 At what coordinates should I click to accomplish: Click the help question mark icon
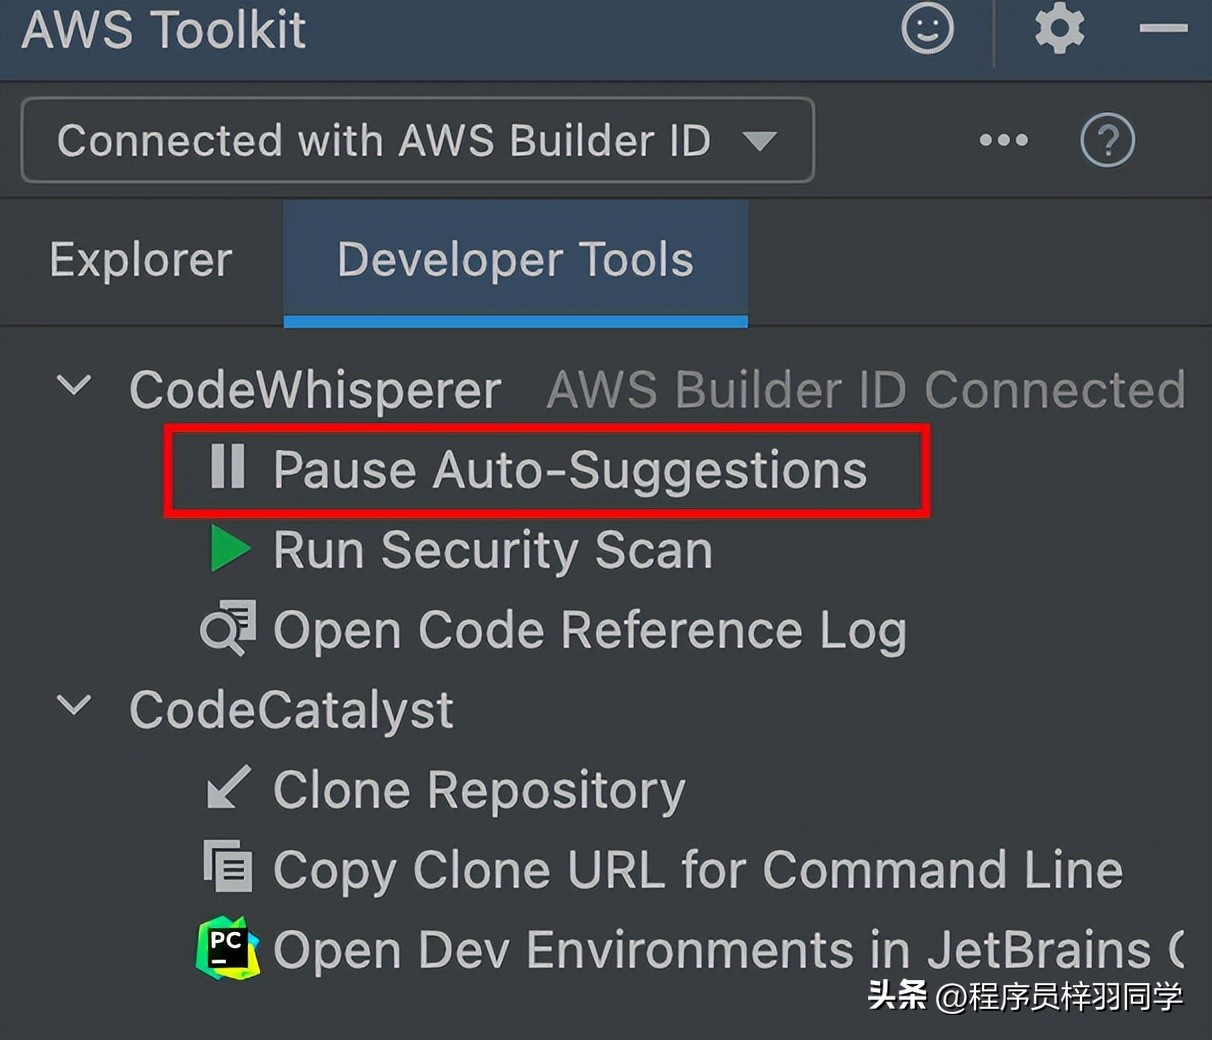(1107, 140)
